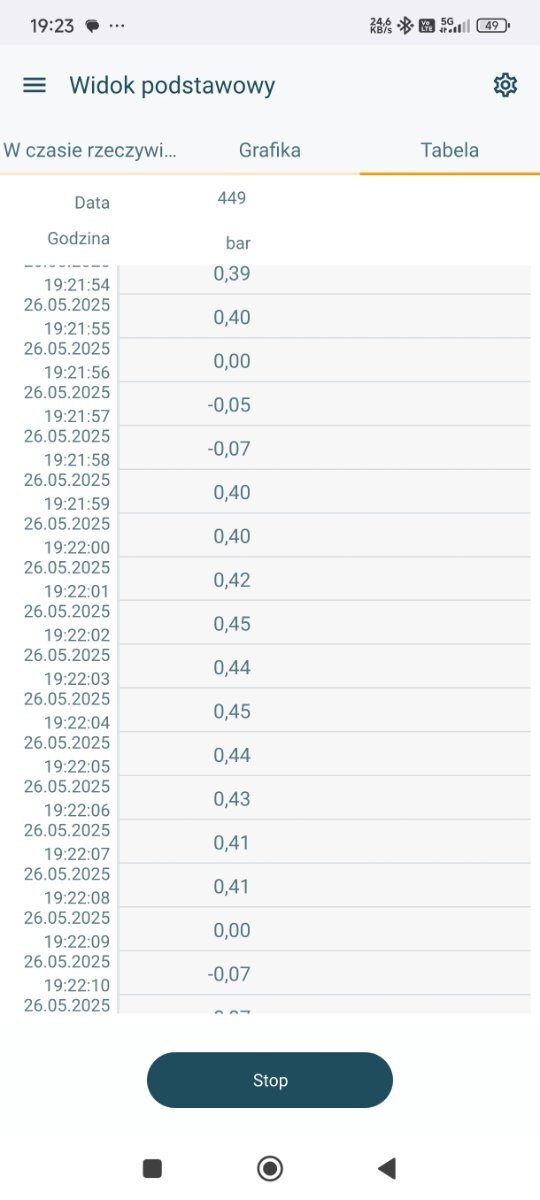Tap the 0,42 value at 19:22:01

coord(232,580)
